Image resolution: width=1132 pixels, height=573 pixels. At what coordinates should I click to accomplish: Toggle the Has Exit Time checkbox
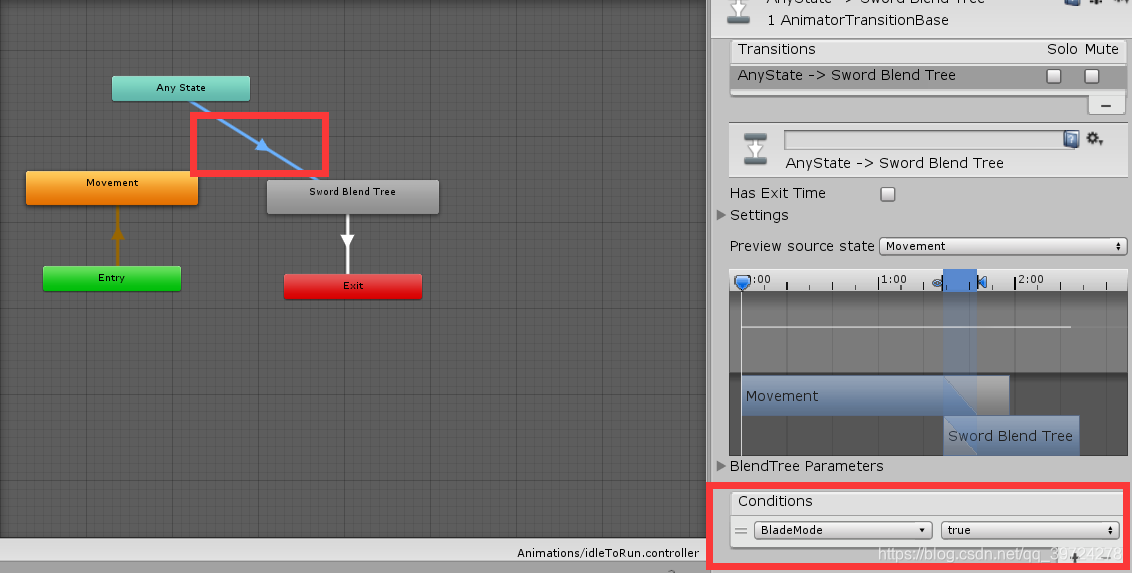[x=888, y=193]
